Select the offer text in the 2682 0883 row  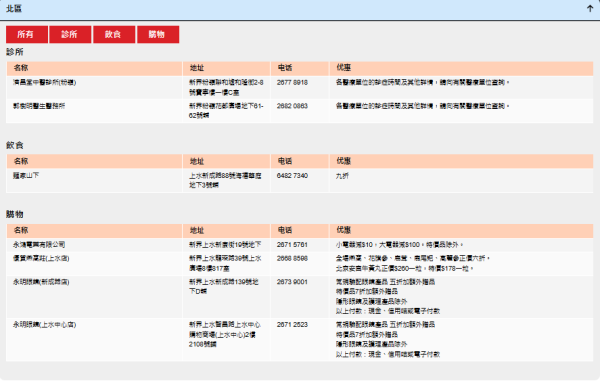click(x=423, y=106)
